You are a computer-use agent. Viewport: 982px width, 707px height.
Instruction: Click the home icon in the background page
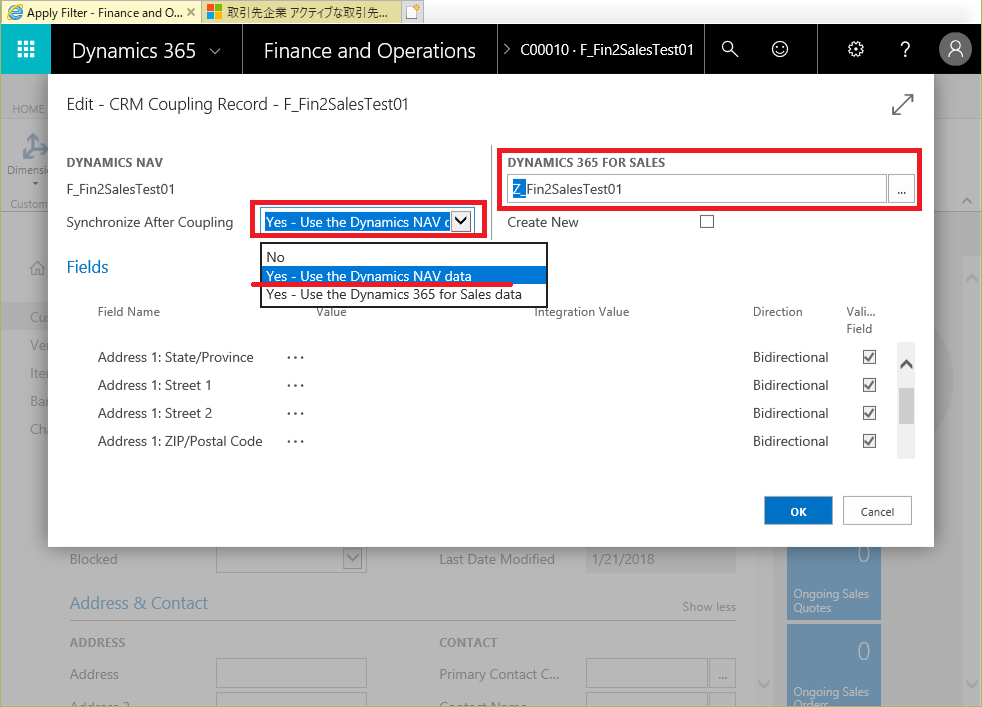click(x=38, y=268)
